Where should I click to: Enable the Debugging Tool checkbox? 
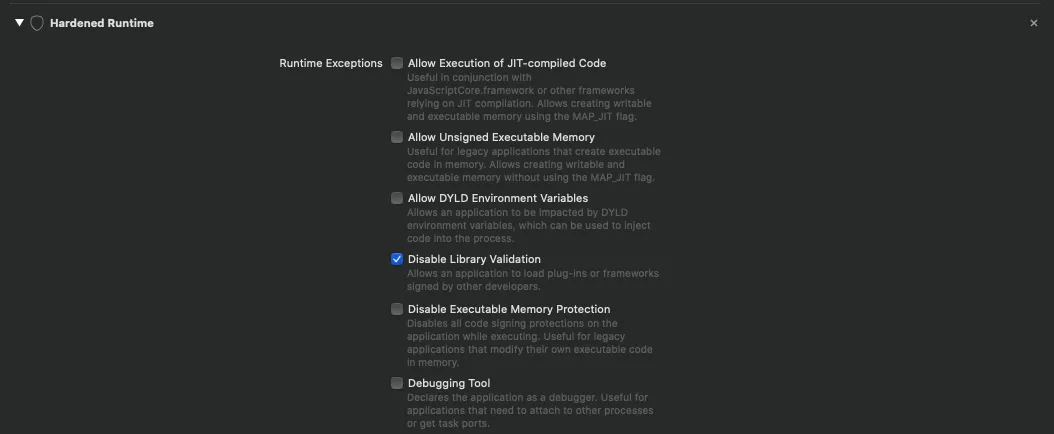397,383
